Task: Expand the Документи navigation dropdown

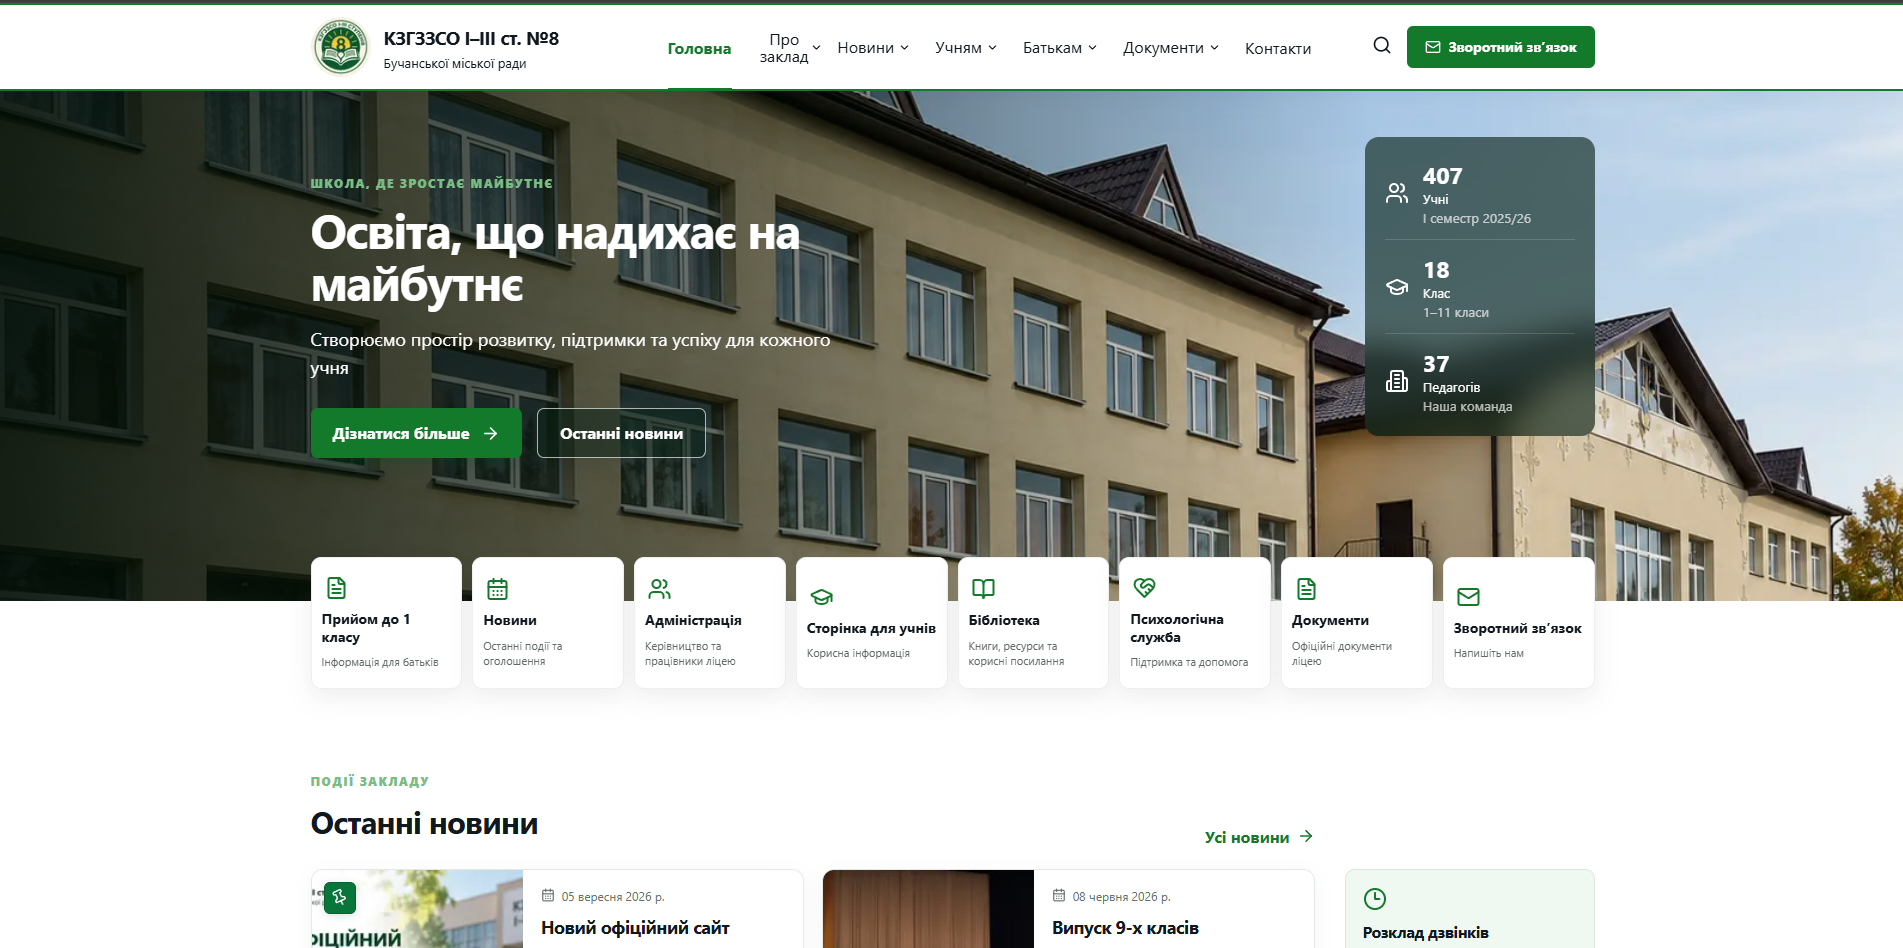Action: point(1171,48)
